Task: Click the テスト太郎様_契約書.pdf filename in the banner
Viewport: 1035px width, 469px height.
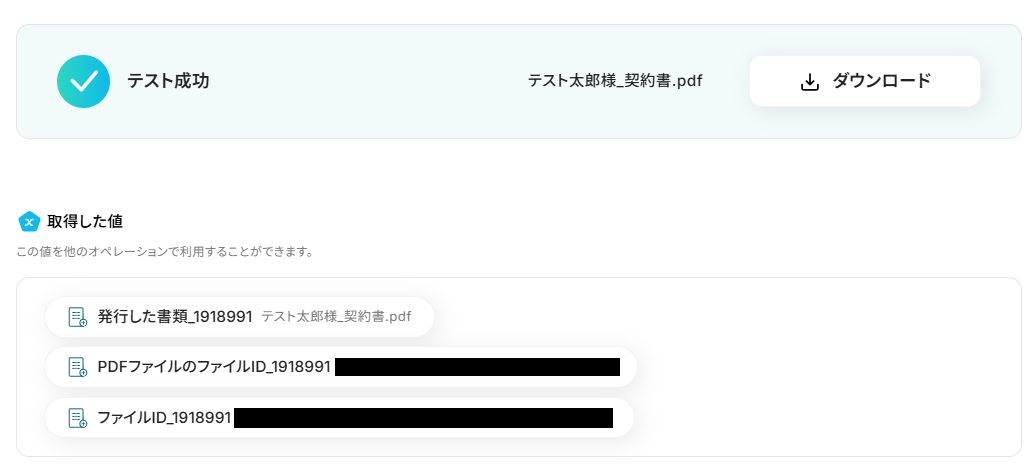Action: coord(615,81)
